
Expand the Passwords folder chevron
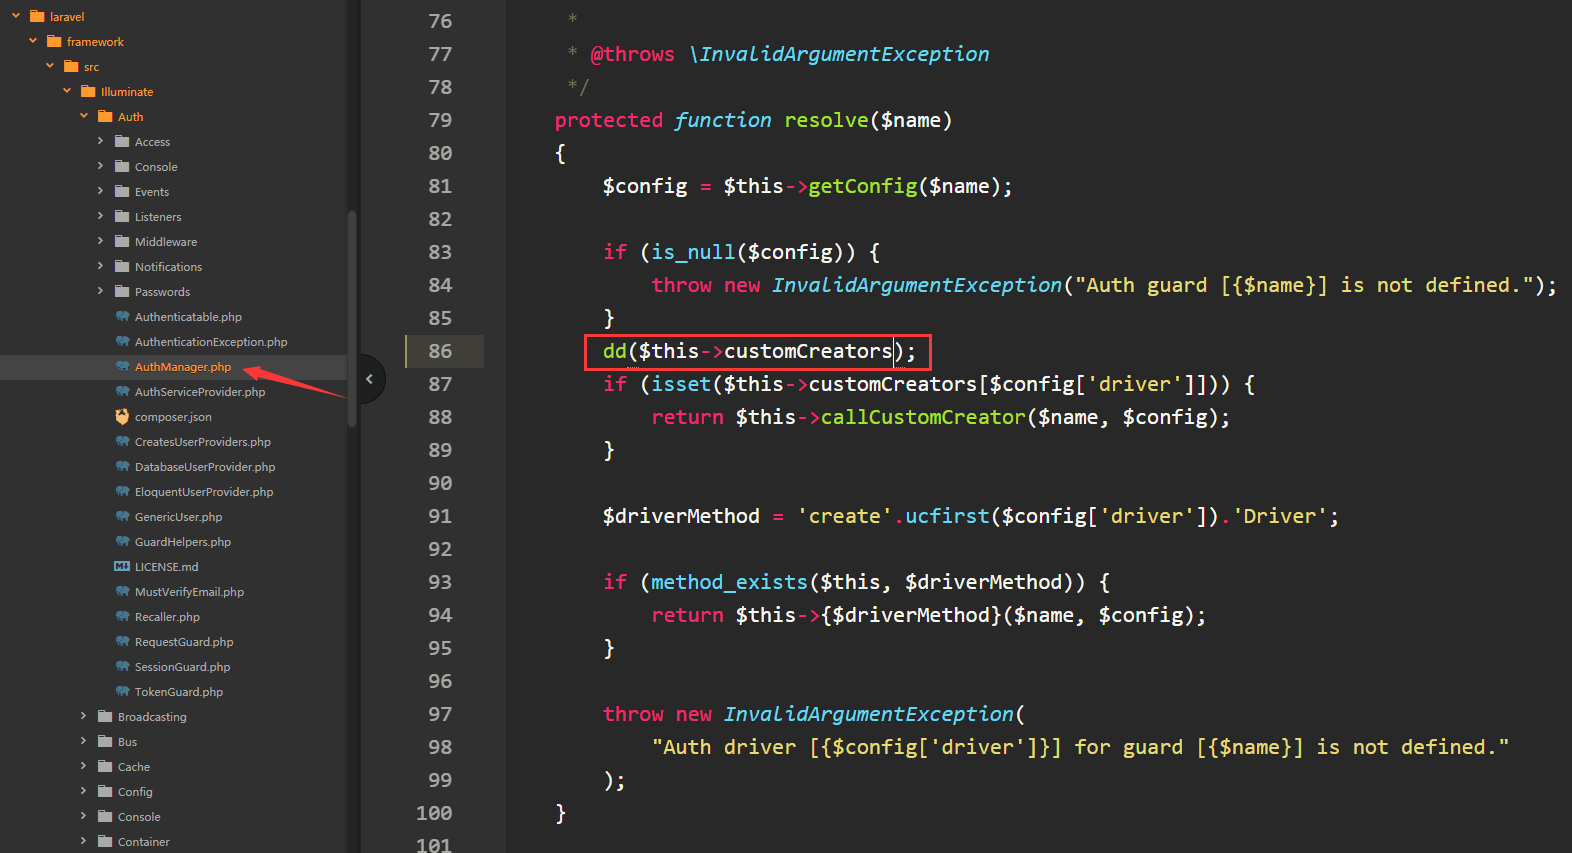(x=101, y=291)
